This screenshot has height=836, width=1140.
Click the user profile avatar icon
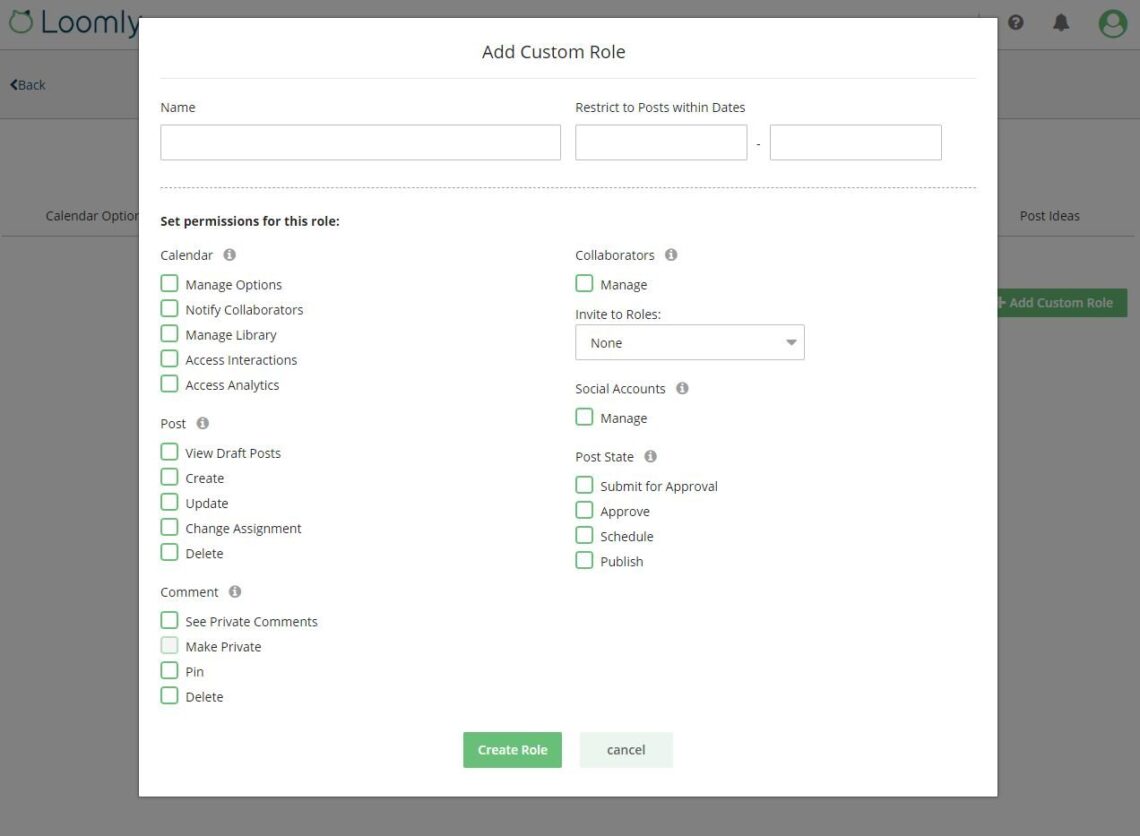coord(1112,22)
